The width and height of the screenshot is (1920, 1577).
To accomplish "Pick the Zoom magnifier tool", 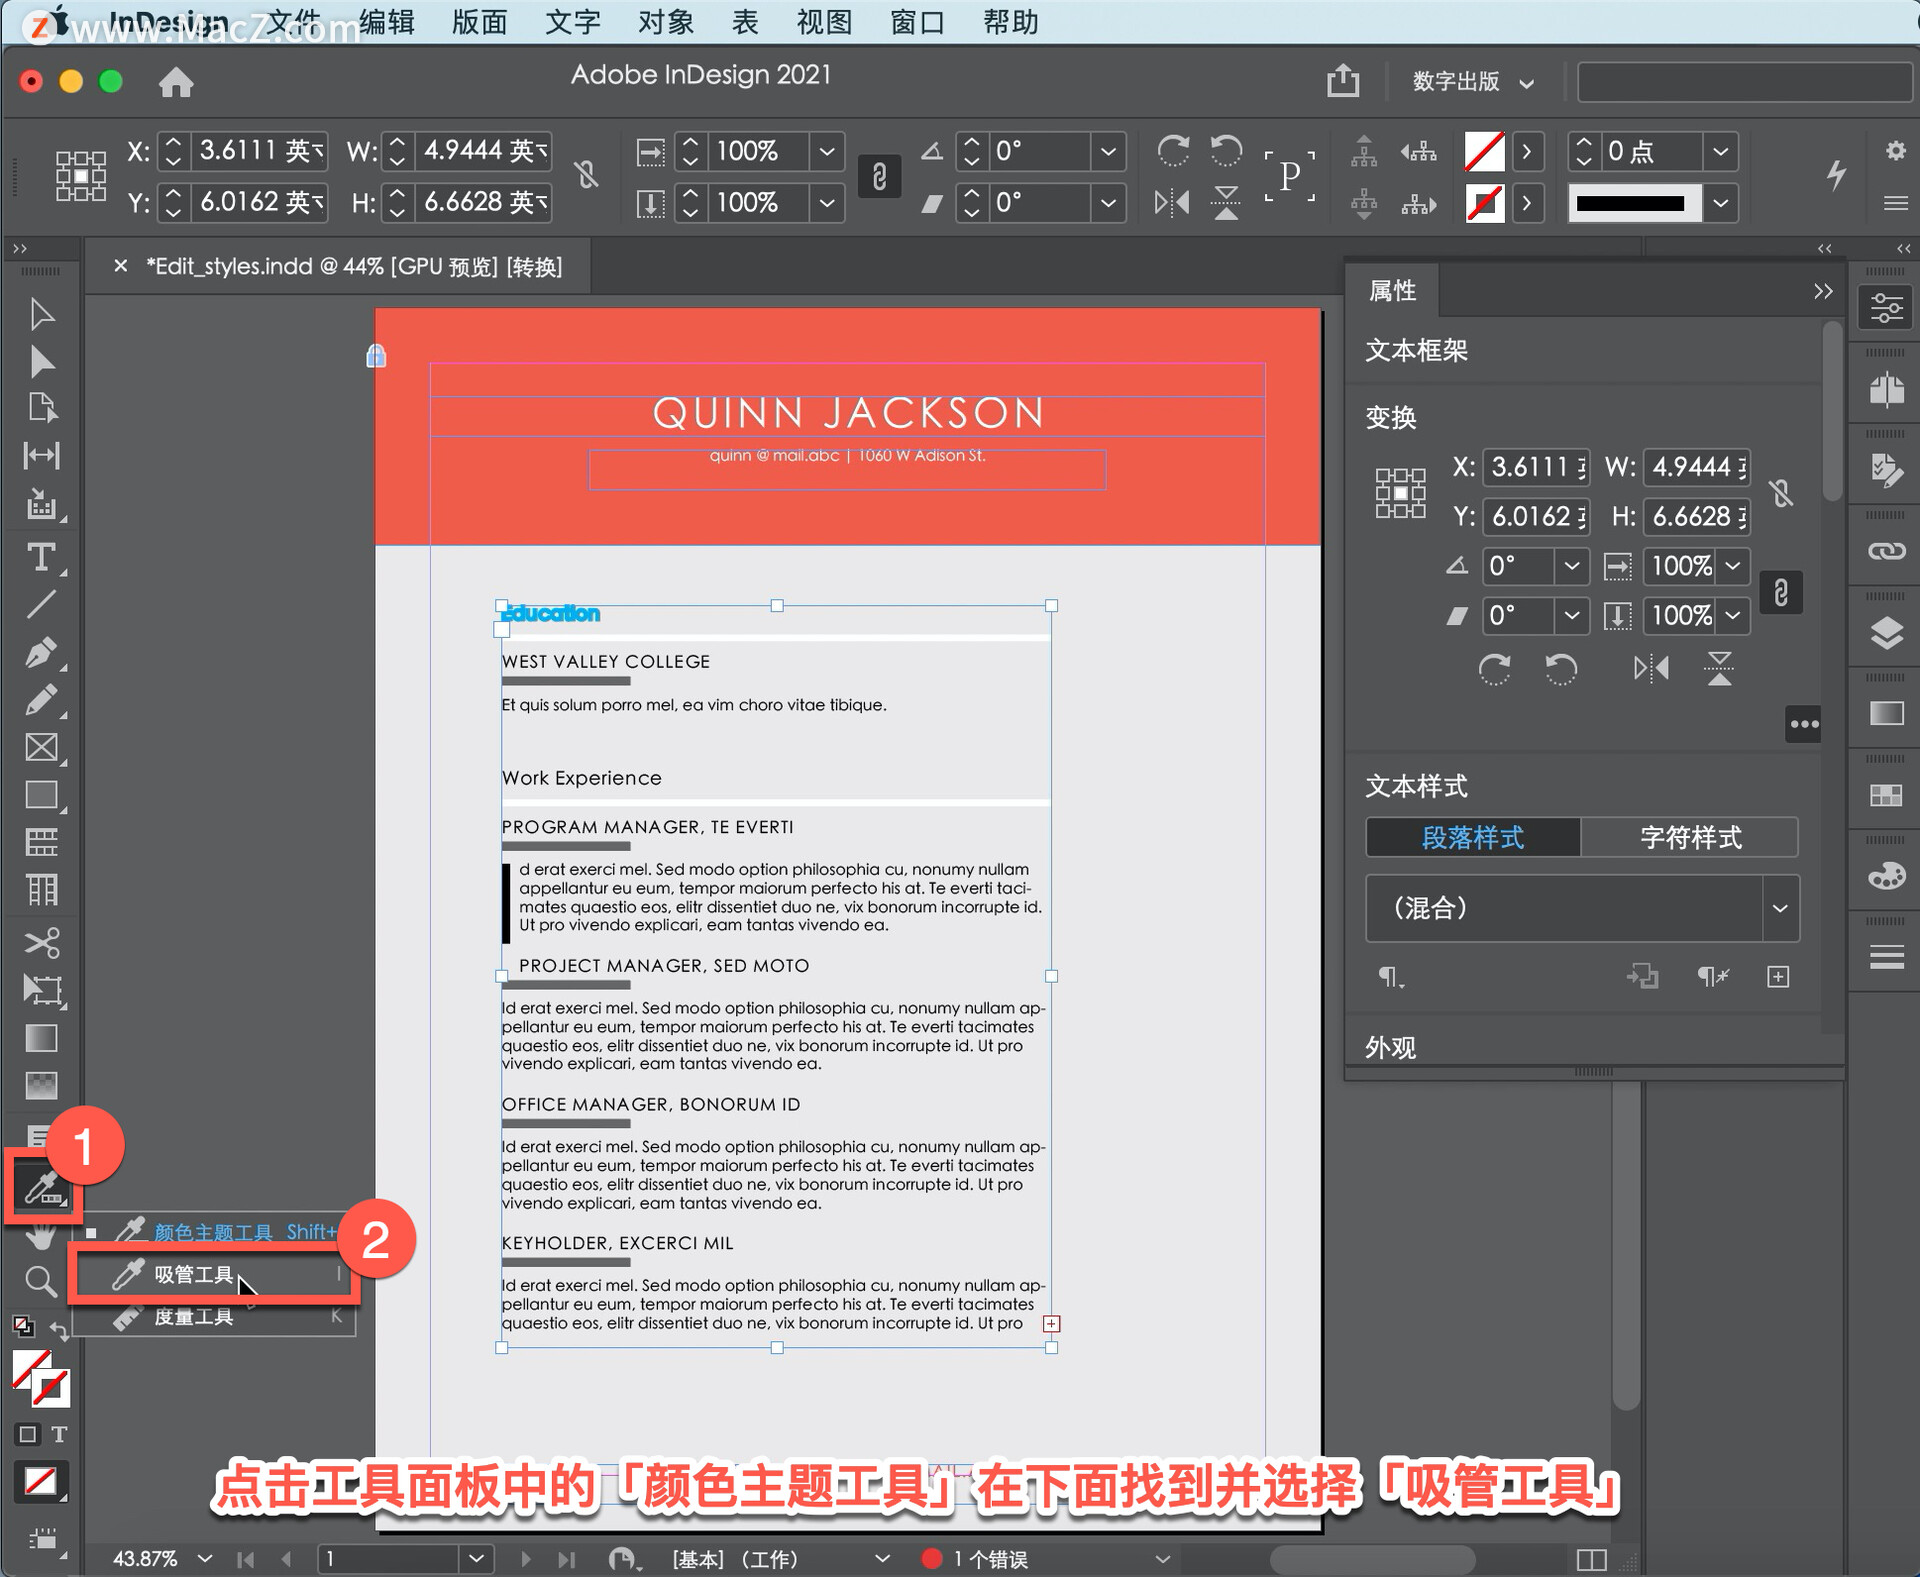I will [40, 1281].
